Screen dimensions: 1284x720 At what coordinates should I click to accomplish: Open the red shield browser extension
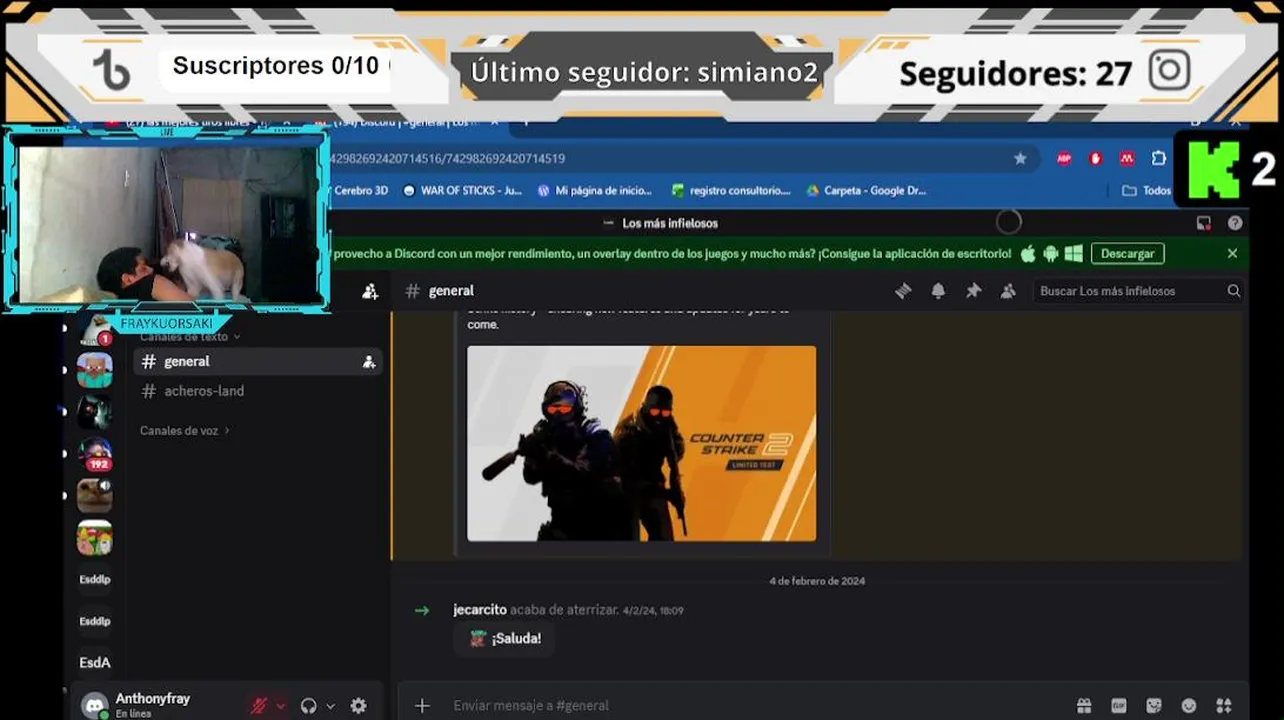tap(1096, 158)
